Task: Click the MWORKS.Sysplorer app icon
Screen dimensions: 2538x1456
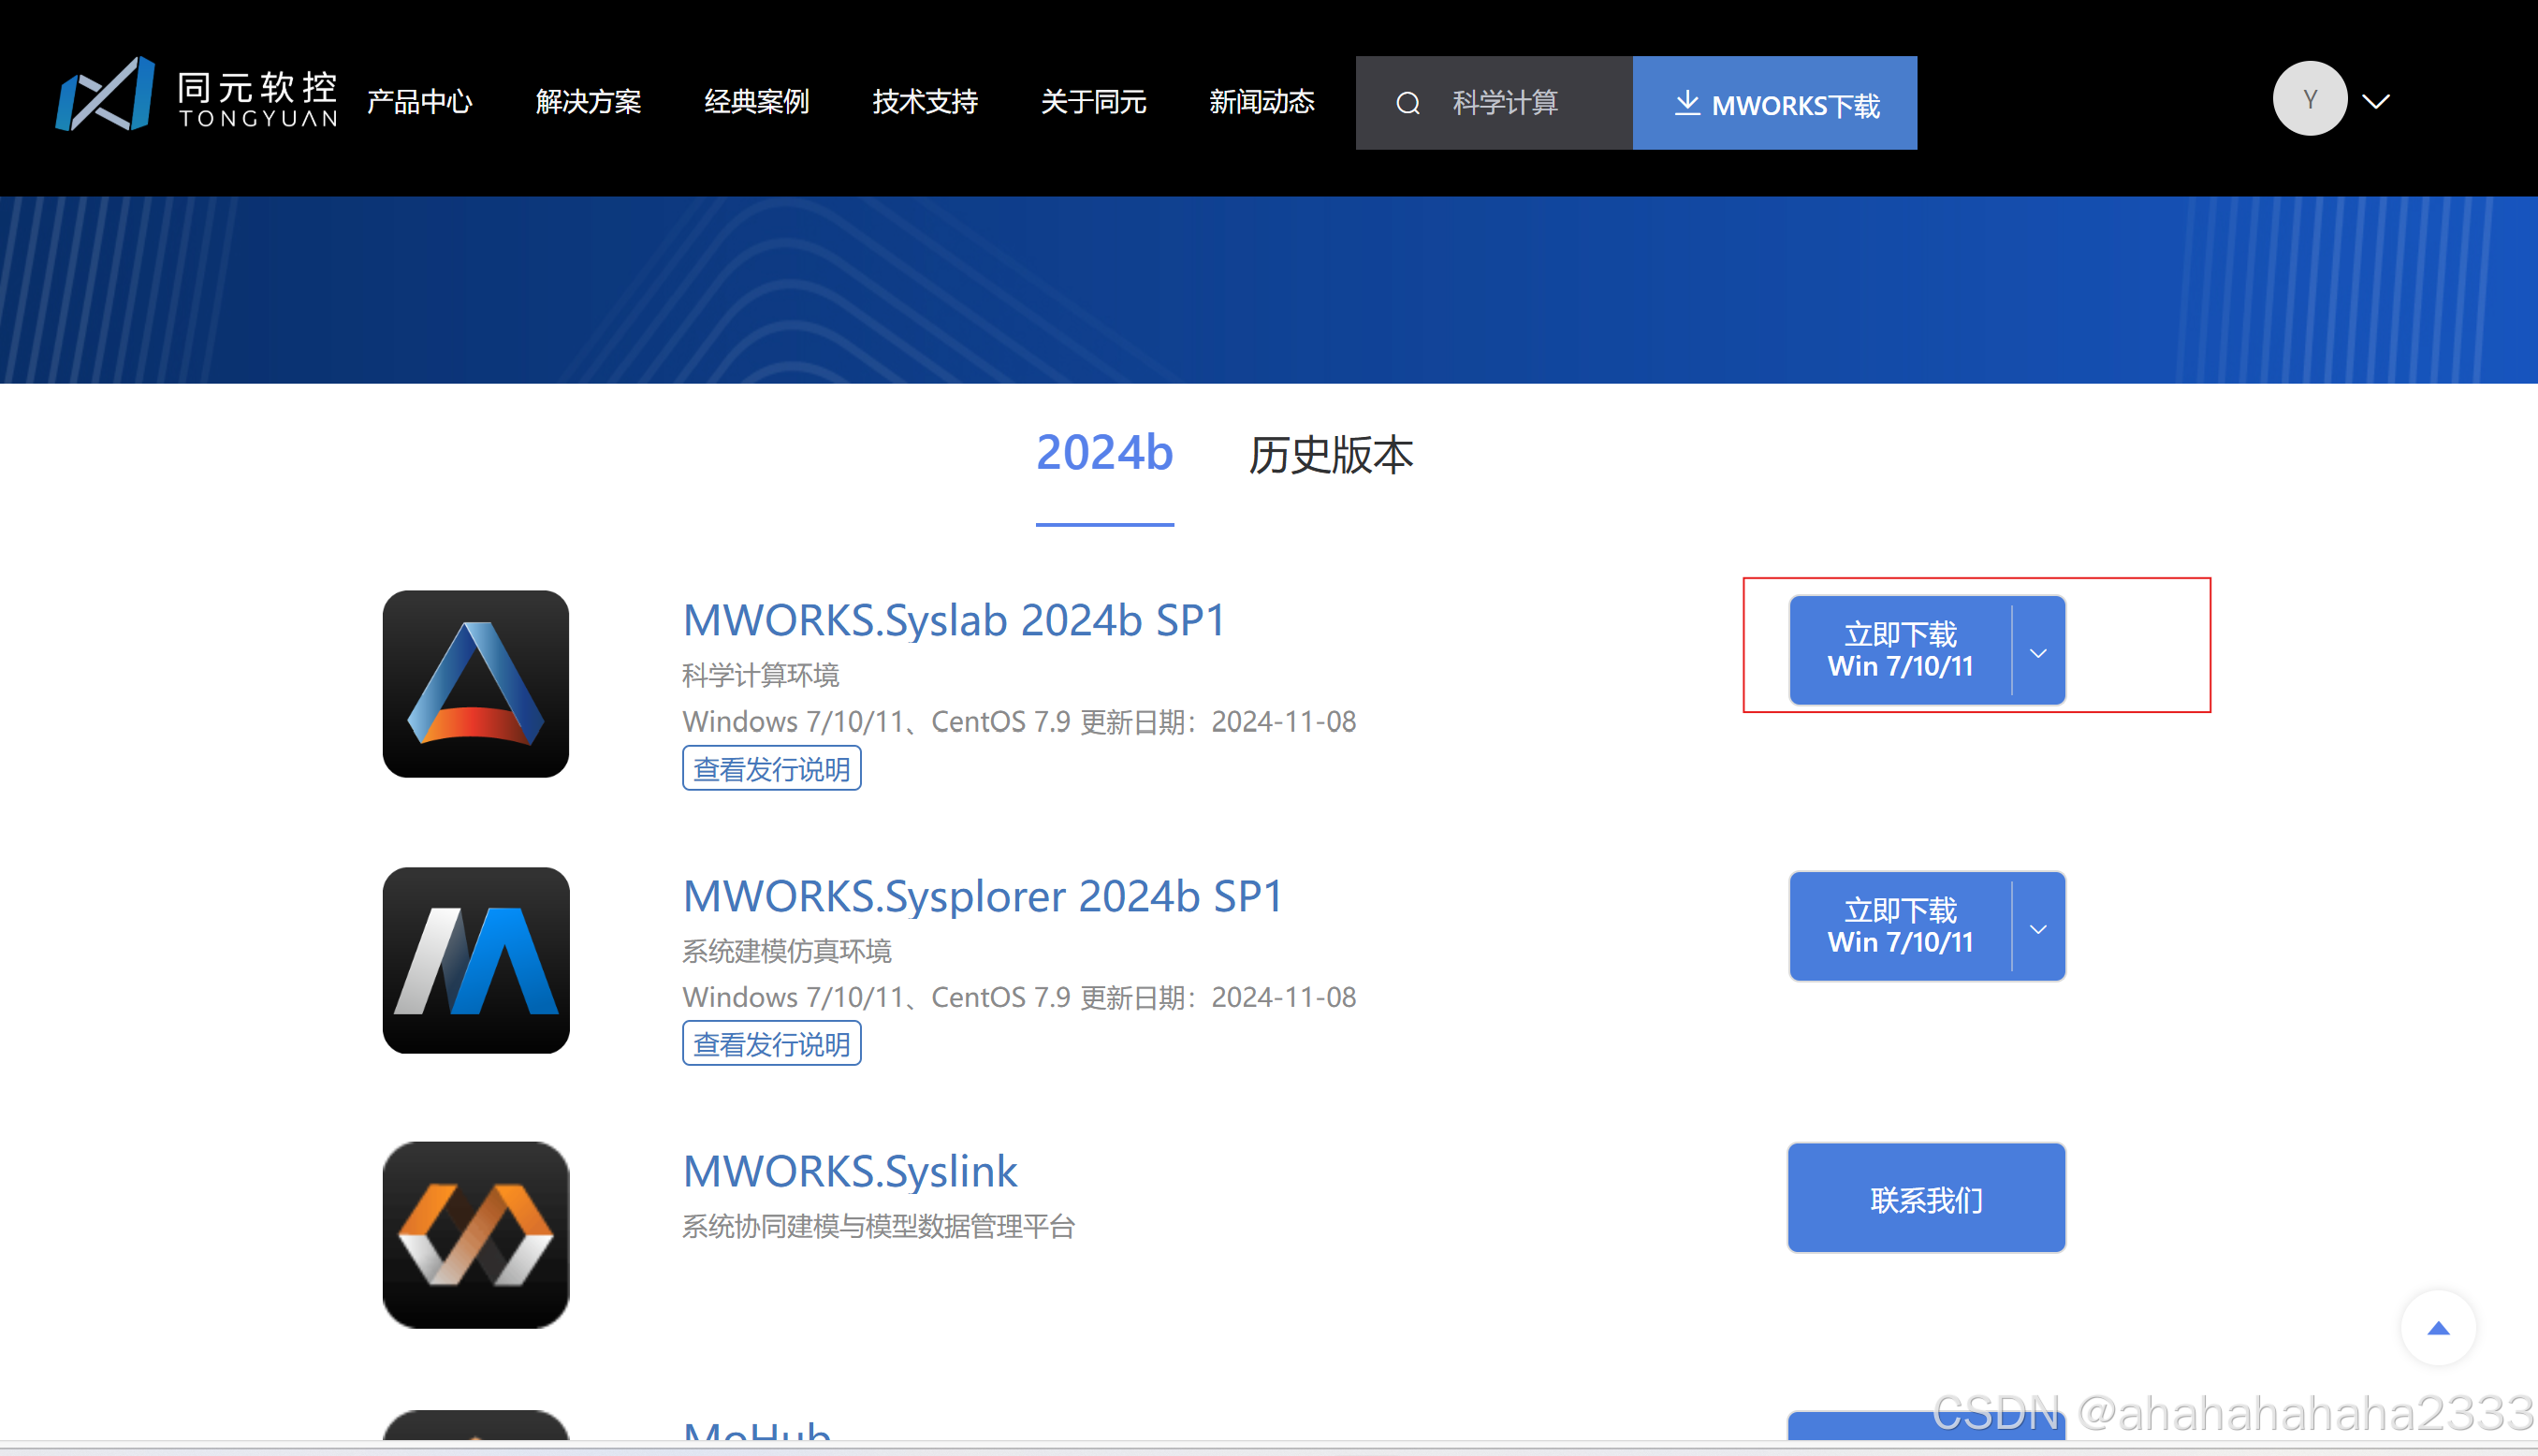Action: 476,960
